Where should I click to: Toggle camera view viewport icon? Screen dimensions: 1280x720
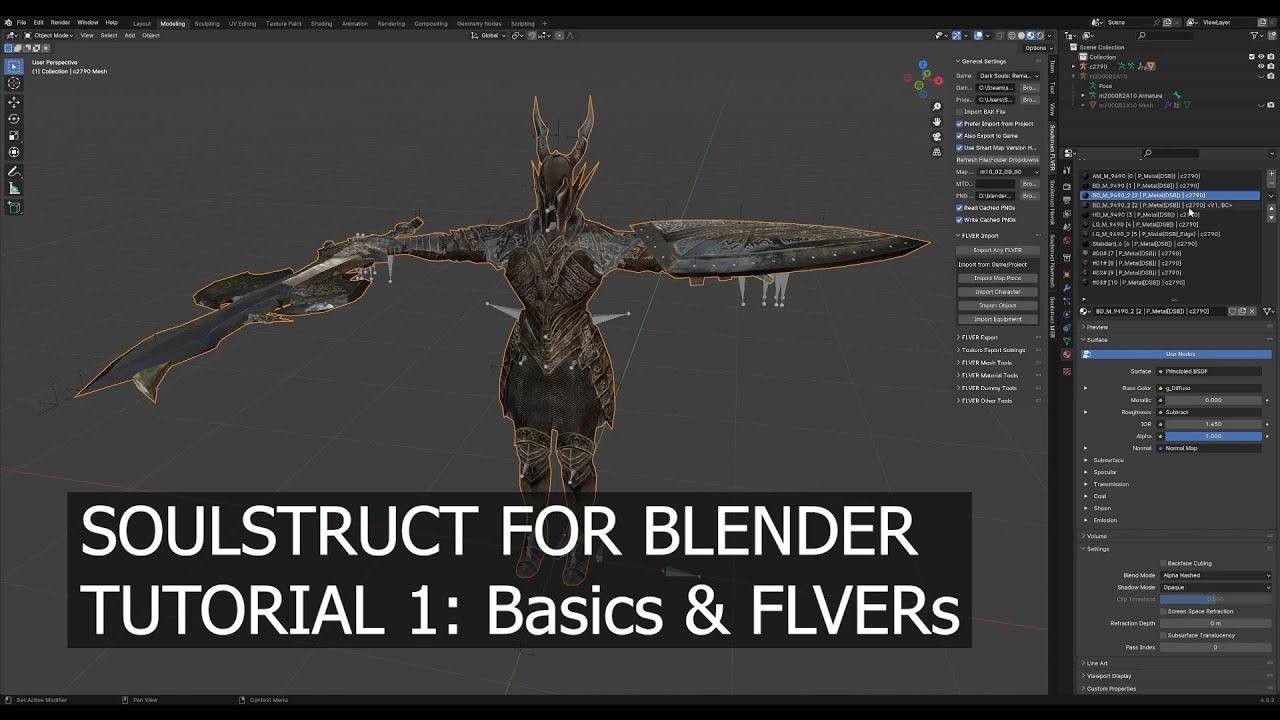pyautogui.click(x=937, y=137)
